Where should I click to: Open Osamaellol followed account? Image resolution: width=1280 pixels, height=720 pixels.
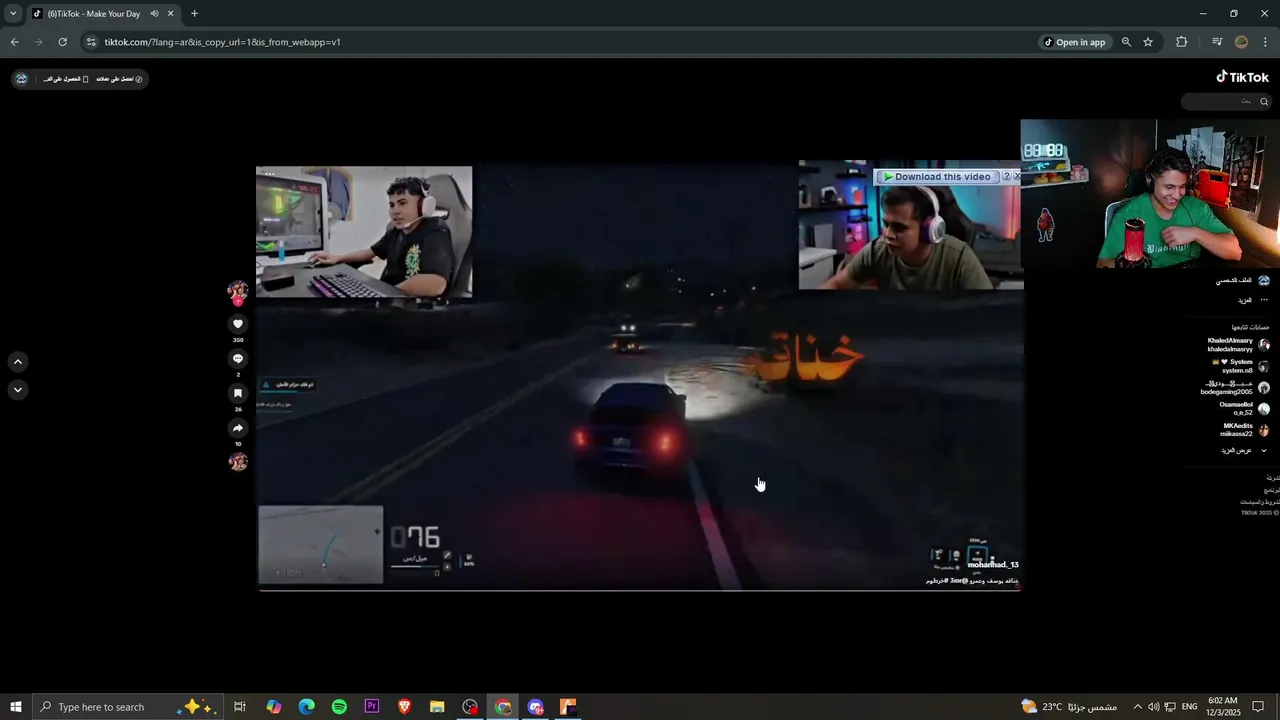(1244, 409)
